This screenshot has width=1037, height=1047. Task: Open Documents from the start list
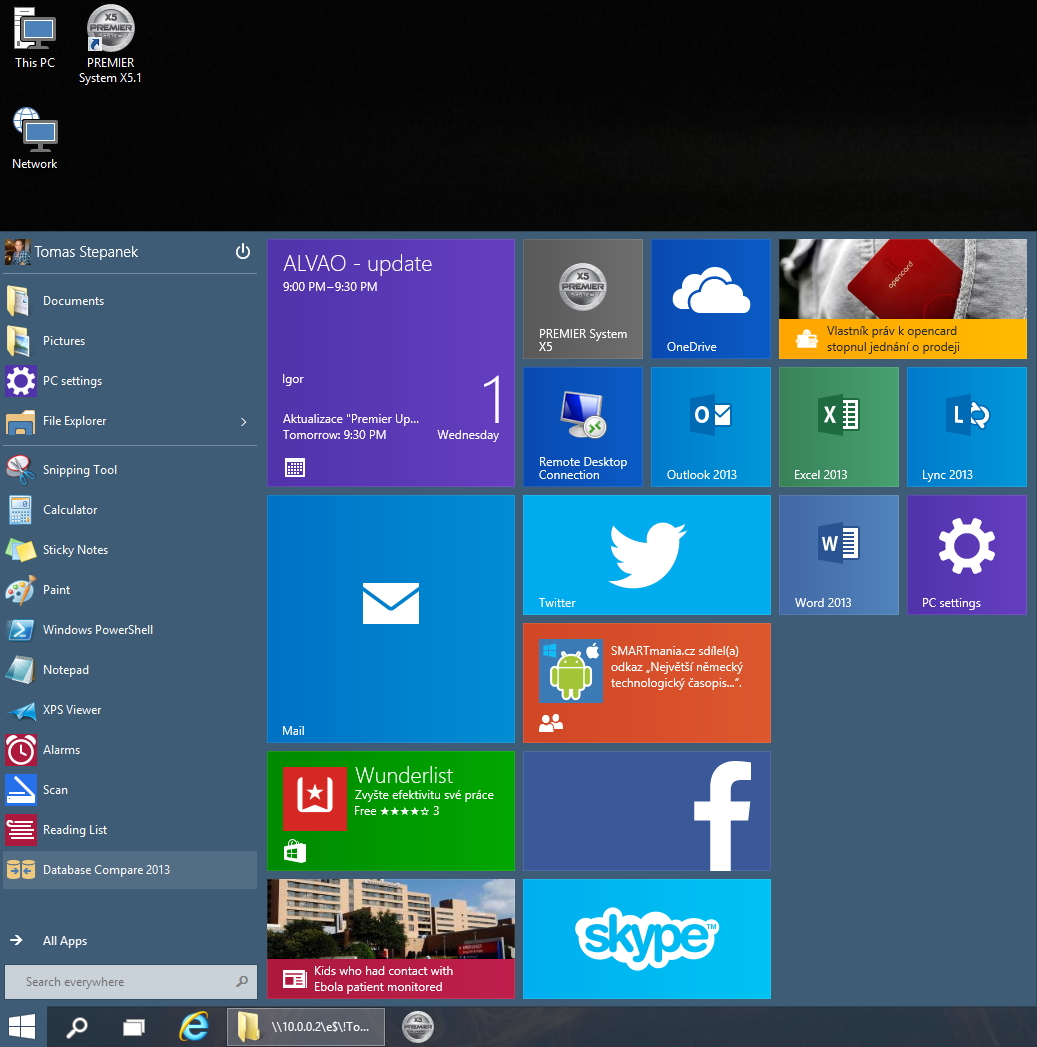pos(130,301)
